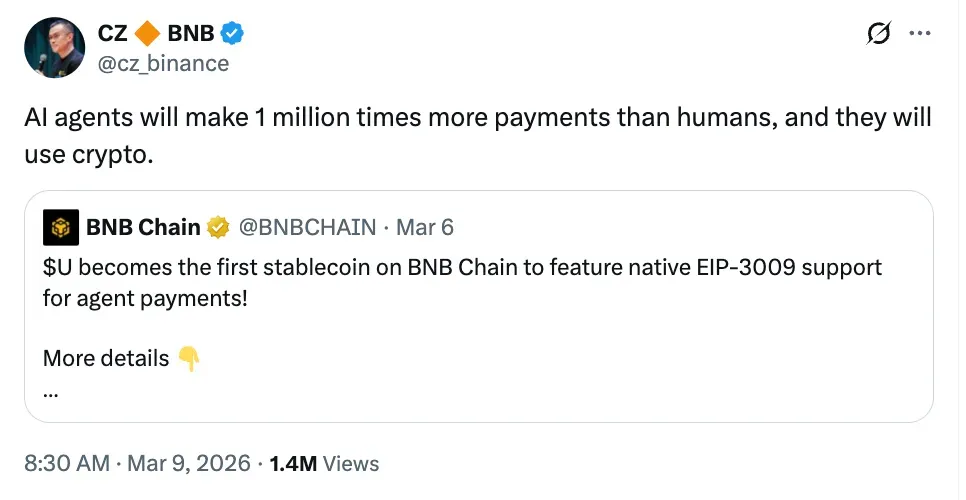Click the $U cashtag in quoted post
Image resolution: width=966 pixels, height=500 pixels.
click(x=57, y=269)
